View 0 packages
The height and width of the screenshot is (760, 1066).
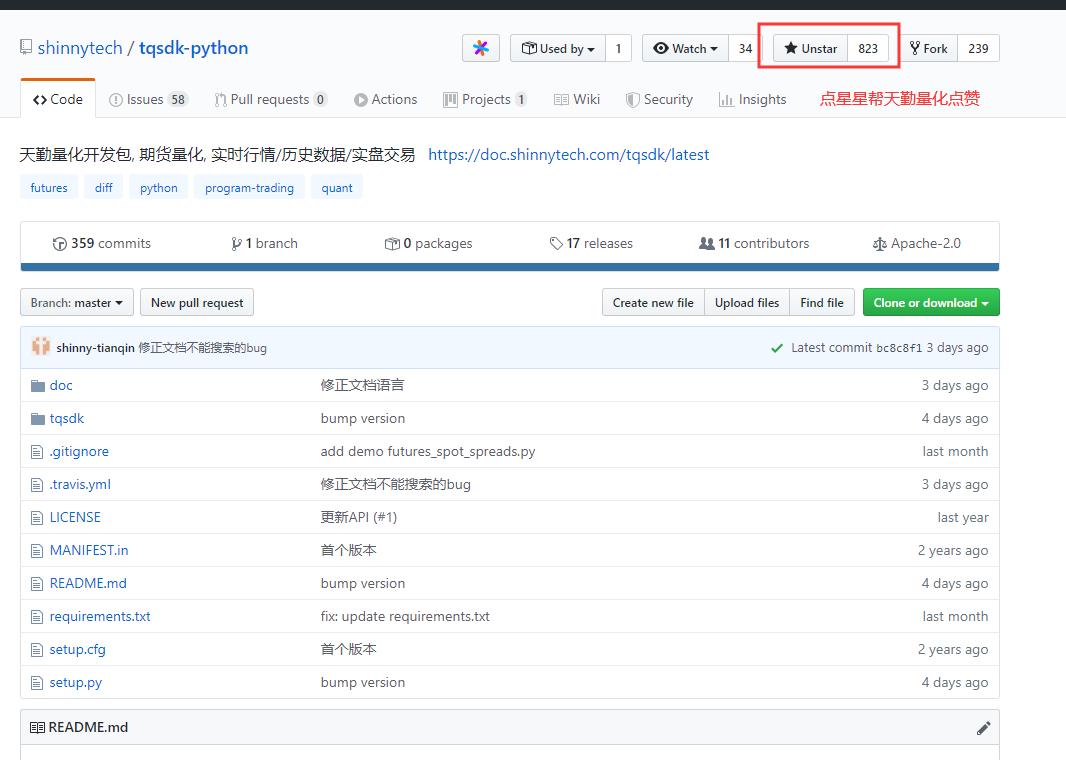(x=428, y=243)
